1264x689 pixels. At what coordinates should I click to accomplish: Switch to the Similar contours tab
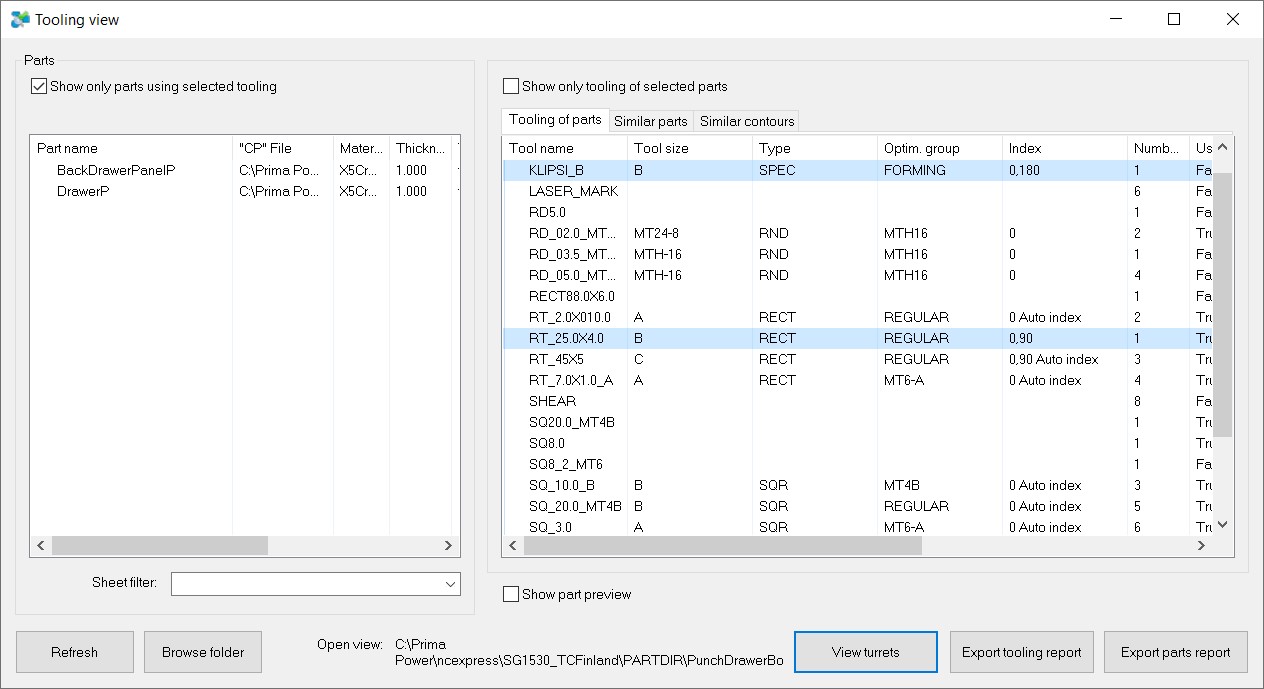click(x=746, y=121)
